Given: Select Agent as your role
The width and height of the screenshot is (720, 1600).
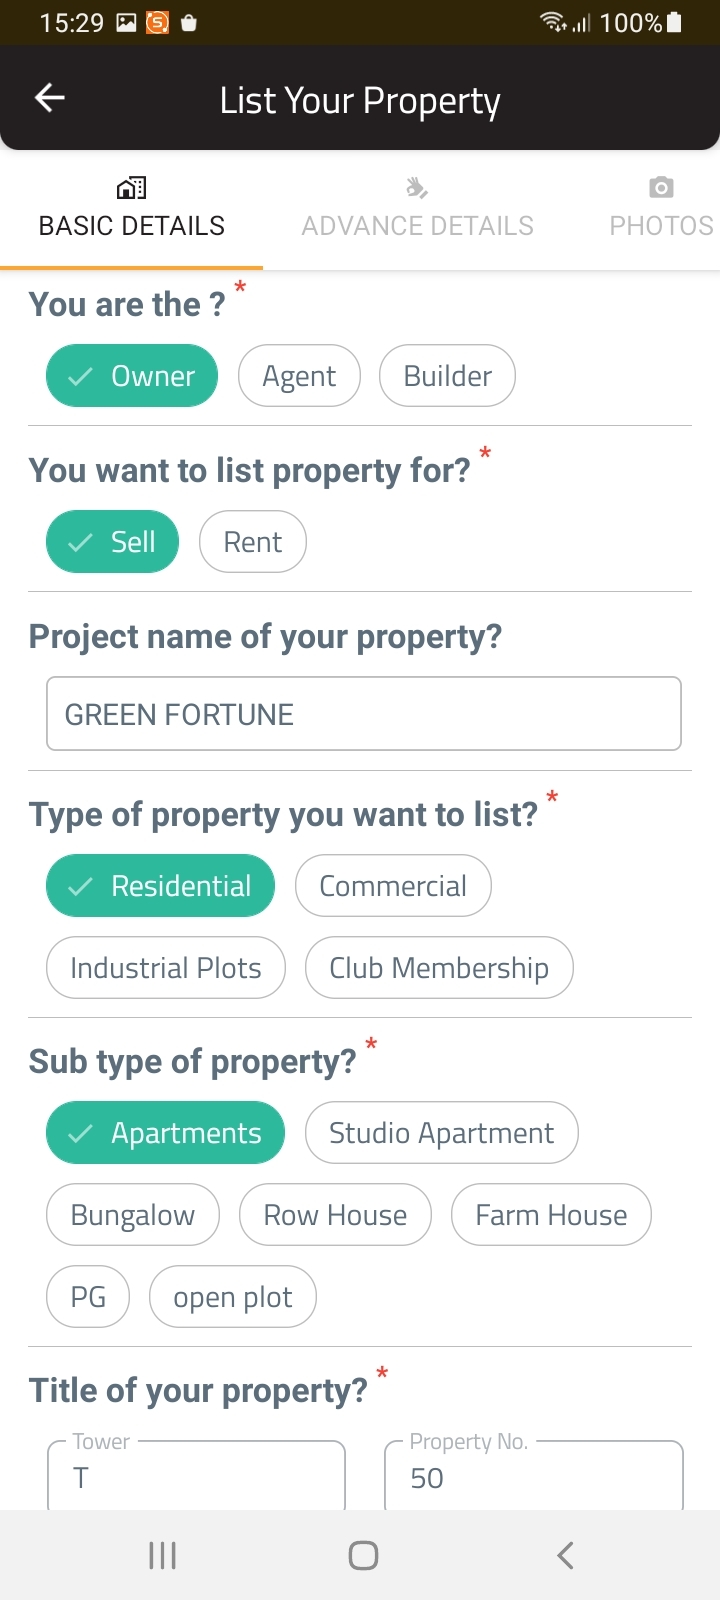Looking at the screenshot, I should point(299,376).
